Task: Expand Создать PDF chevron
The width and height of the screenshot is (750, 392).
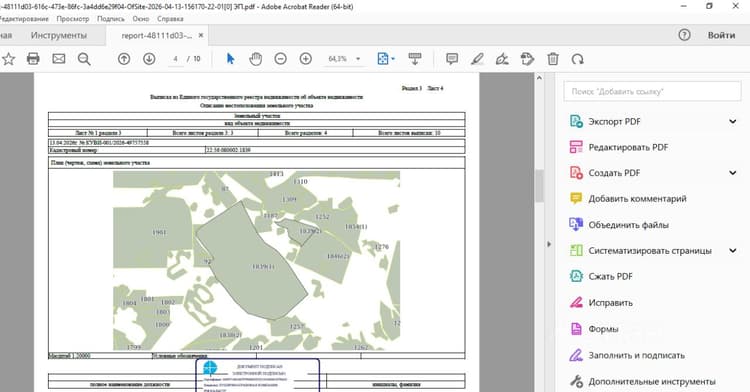Action: pyautogui.click(x=732, y=173)
